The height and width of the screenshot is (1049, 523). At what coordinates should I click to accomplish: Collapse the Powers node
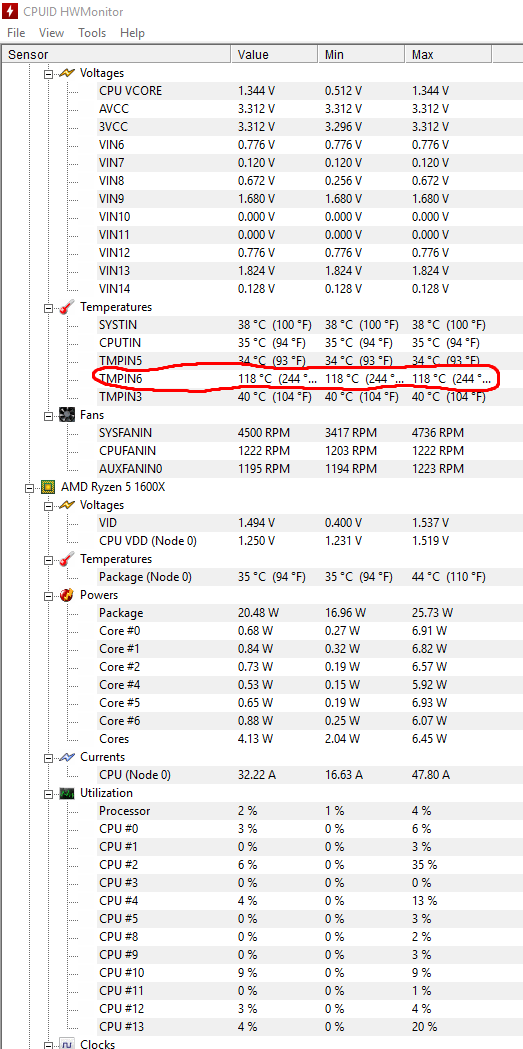[x=48, y=595]
